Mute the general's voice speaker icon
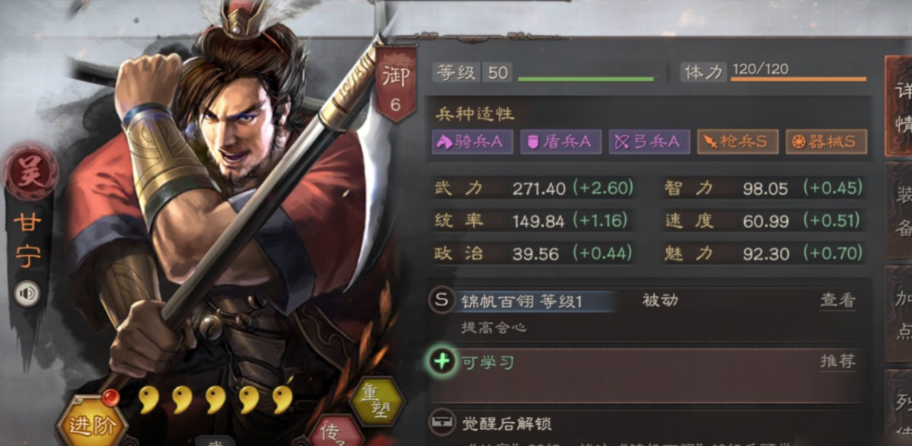Screen dimensions: 912x446 (27, 293)
